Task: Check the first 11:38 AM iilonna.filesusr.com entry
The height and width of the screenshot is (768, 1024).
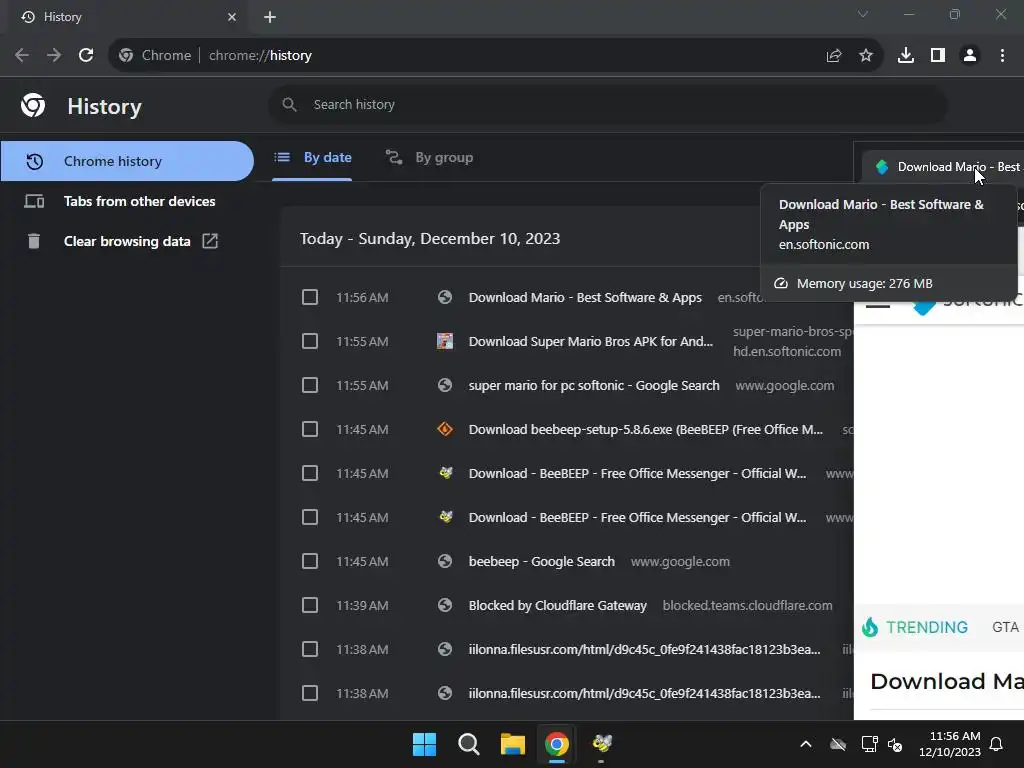Action: coord(310,649)
